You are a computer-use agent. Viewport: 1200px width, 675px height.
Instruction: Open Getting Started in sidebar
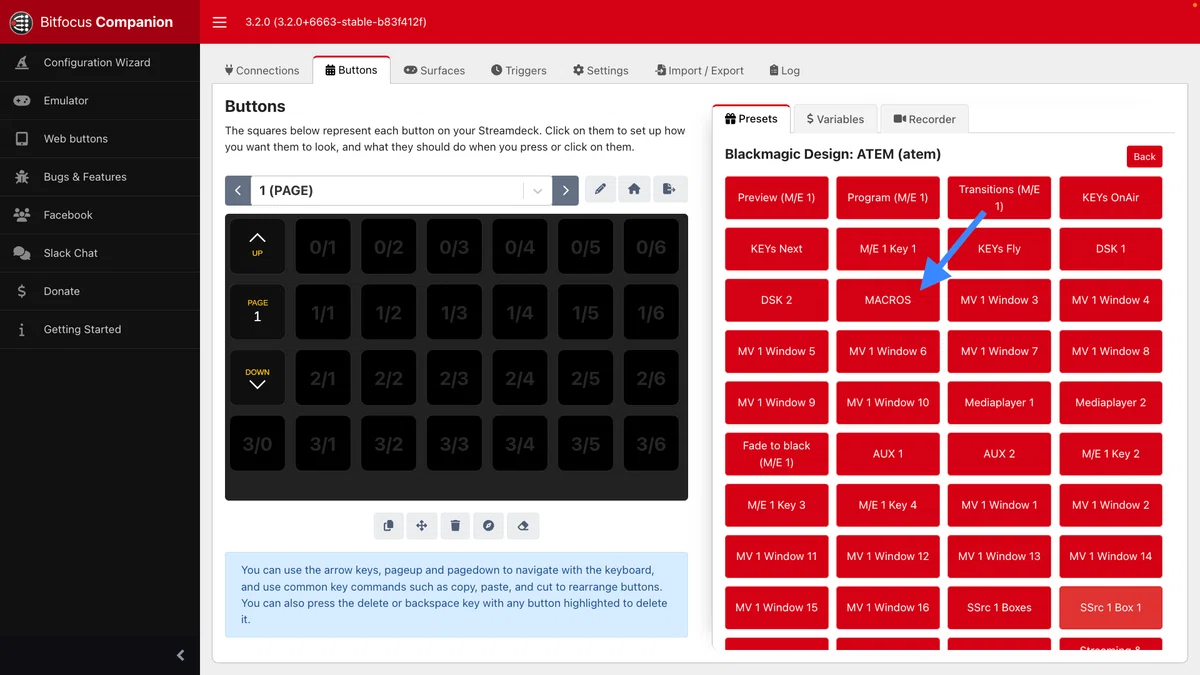100,328
